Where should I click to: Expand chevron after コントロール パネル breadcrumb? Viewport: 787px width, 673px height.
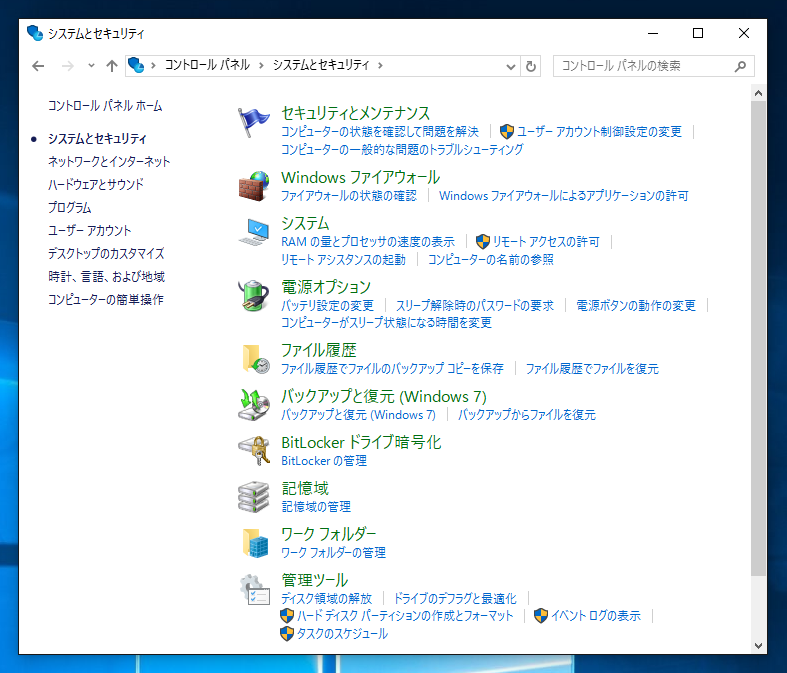(x=261, y=65)
